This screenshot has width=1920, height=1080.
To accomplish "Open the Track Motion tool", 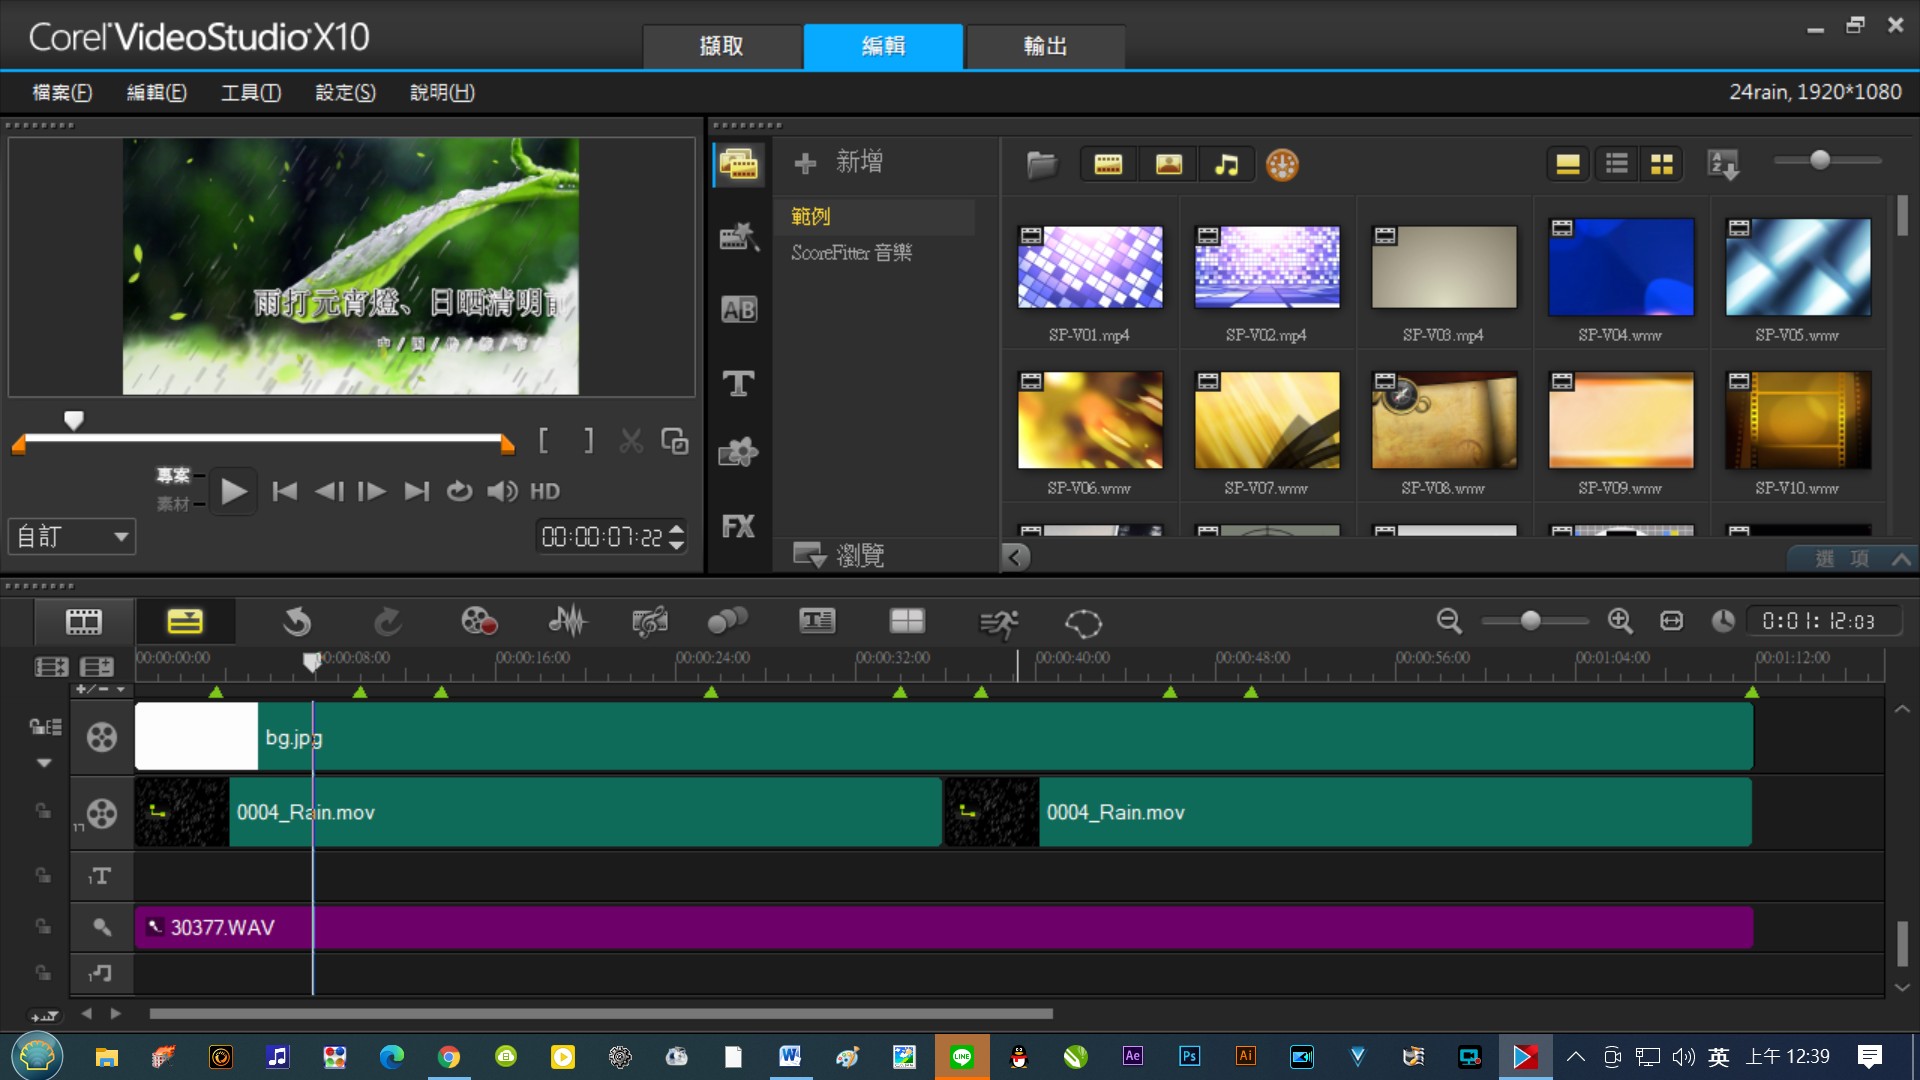I will (728, 622).
